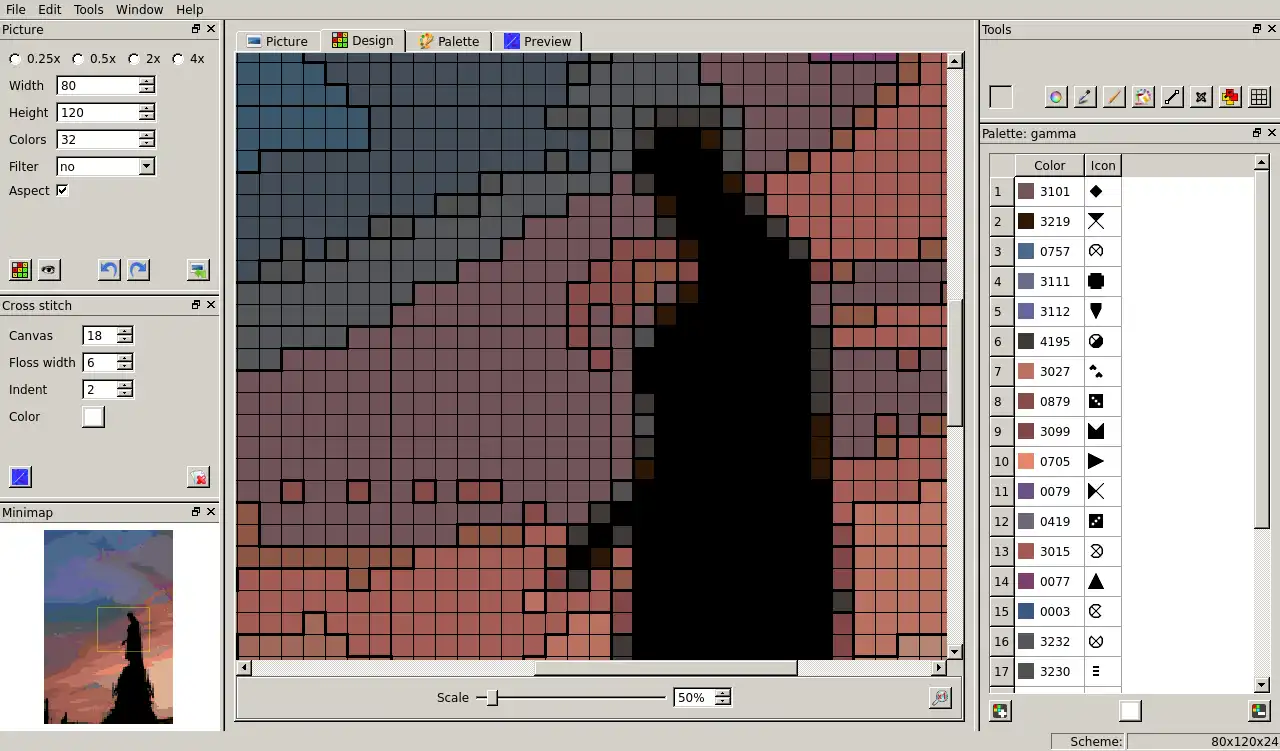This screenshot has width=1280, height=751.
Task: Remove a color from the palette
Action: pyautogui.click(x=1259, y=711)
